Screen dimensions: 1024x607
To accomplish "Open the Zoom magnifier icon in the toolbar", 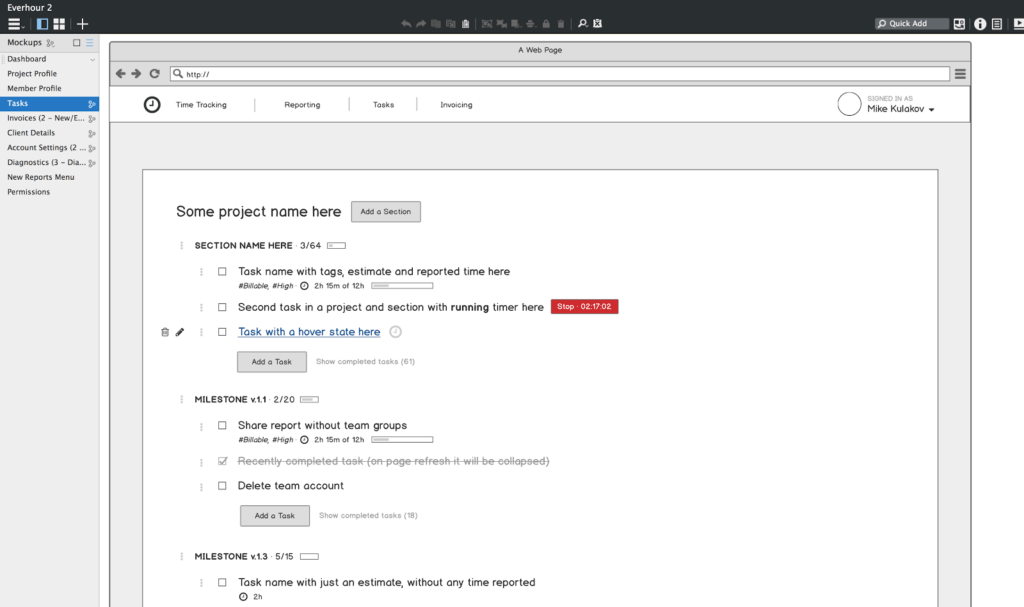I will click(583, 23).
